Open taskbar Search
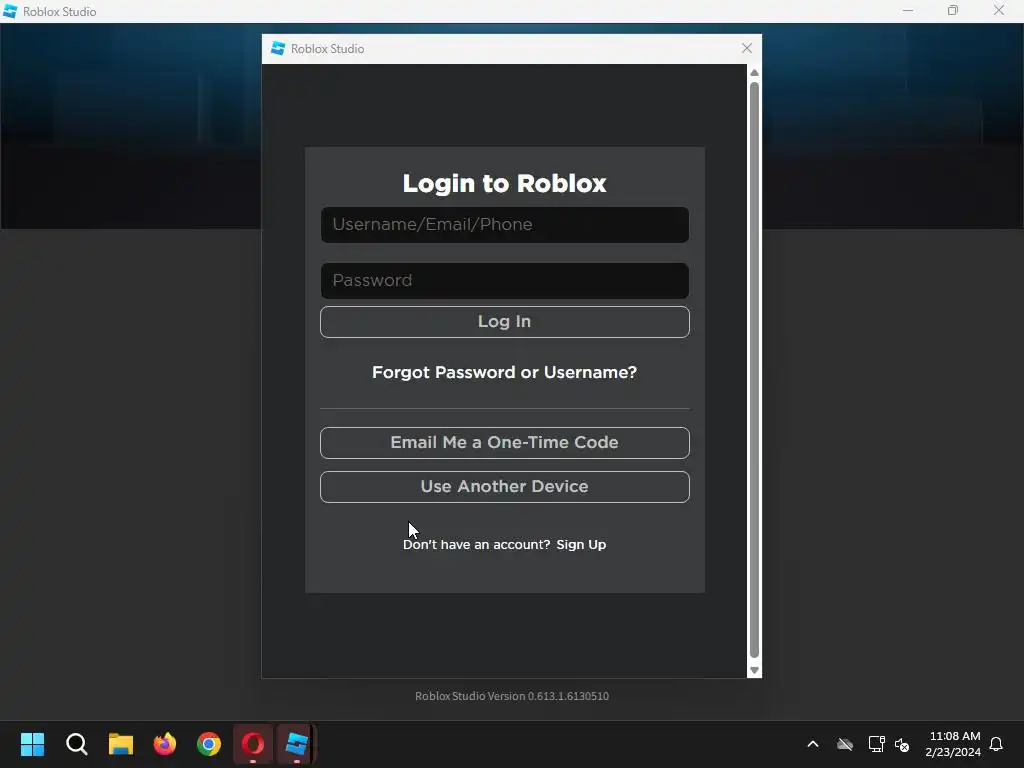Viewport: 1024px width, 768px height. tap(76, 744)
